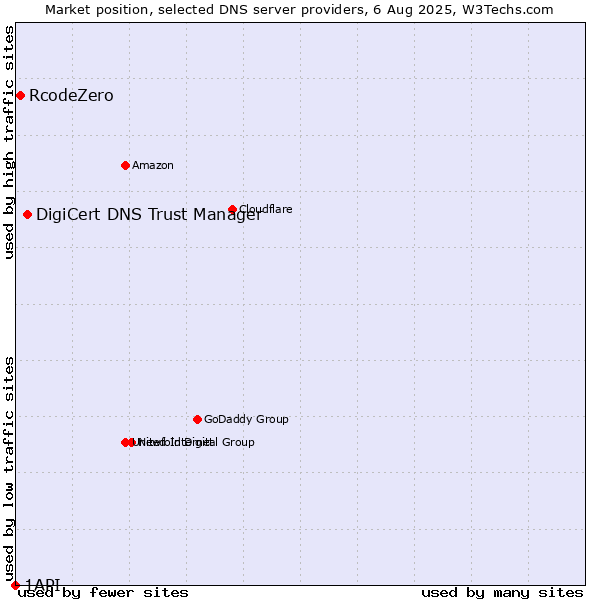The width and height of the screenshot is (600, 600).
Task: Click 'used by high traffic sites' axis label
Action: click(x=9, y=142)
